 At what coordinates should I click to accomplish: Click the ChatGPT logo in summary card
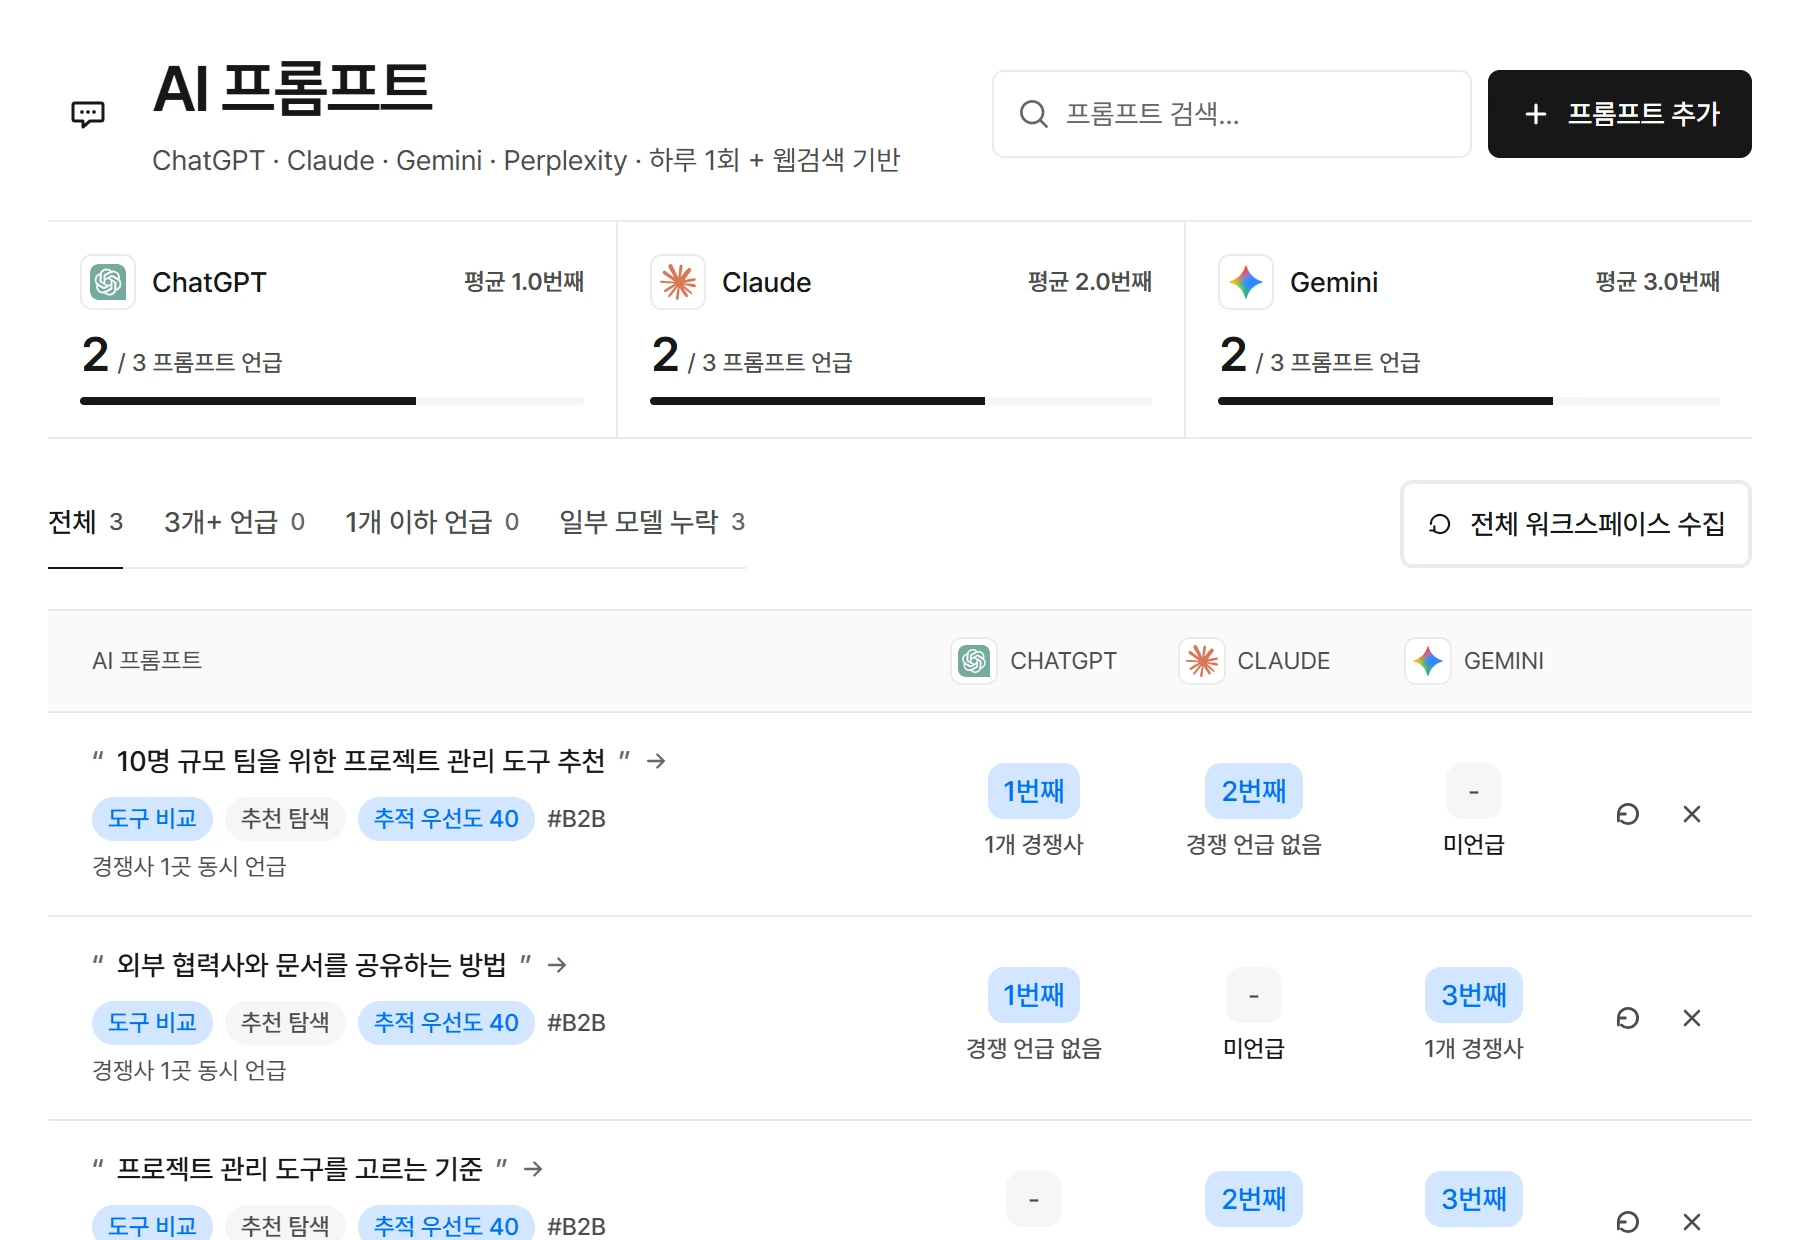tap(108, 282)
